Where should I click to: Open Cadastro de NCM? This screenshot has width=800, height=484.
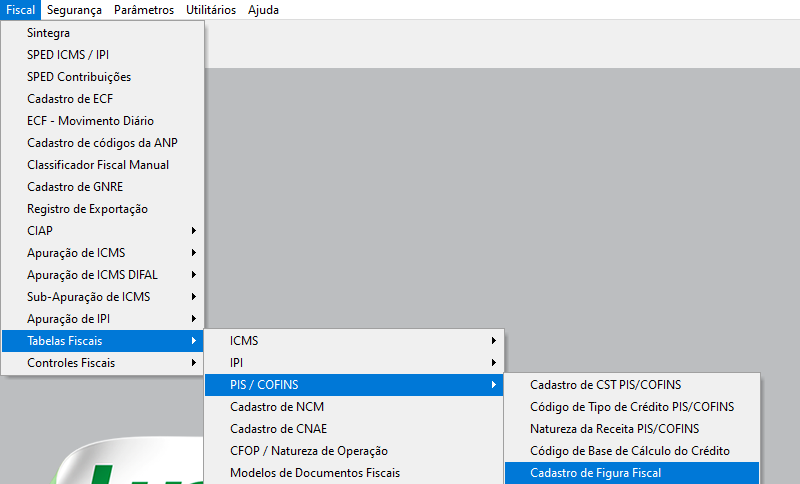tap(277, 407)
